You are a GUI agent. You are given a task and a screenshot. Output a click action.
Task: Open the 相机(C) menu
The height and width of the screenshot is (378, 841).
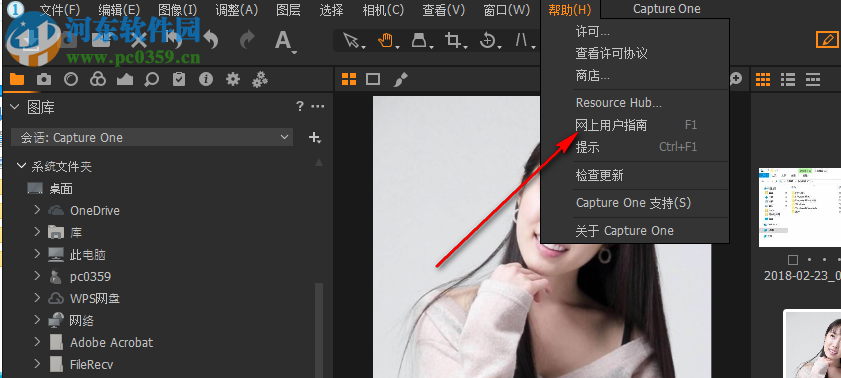383,9
